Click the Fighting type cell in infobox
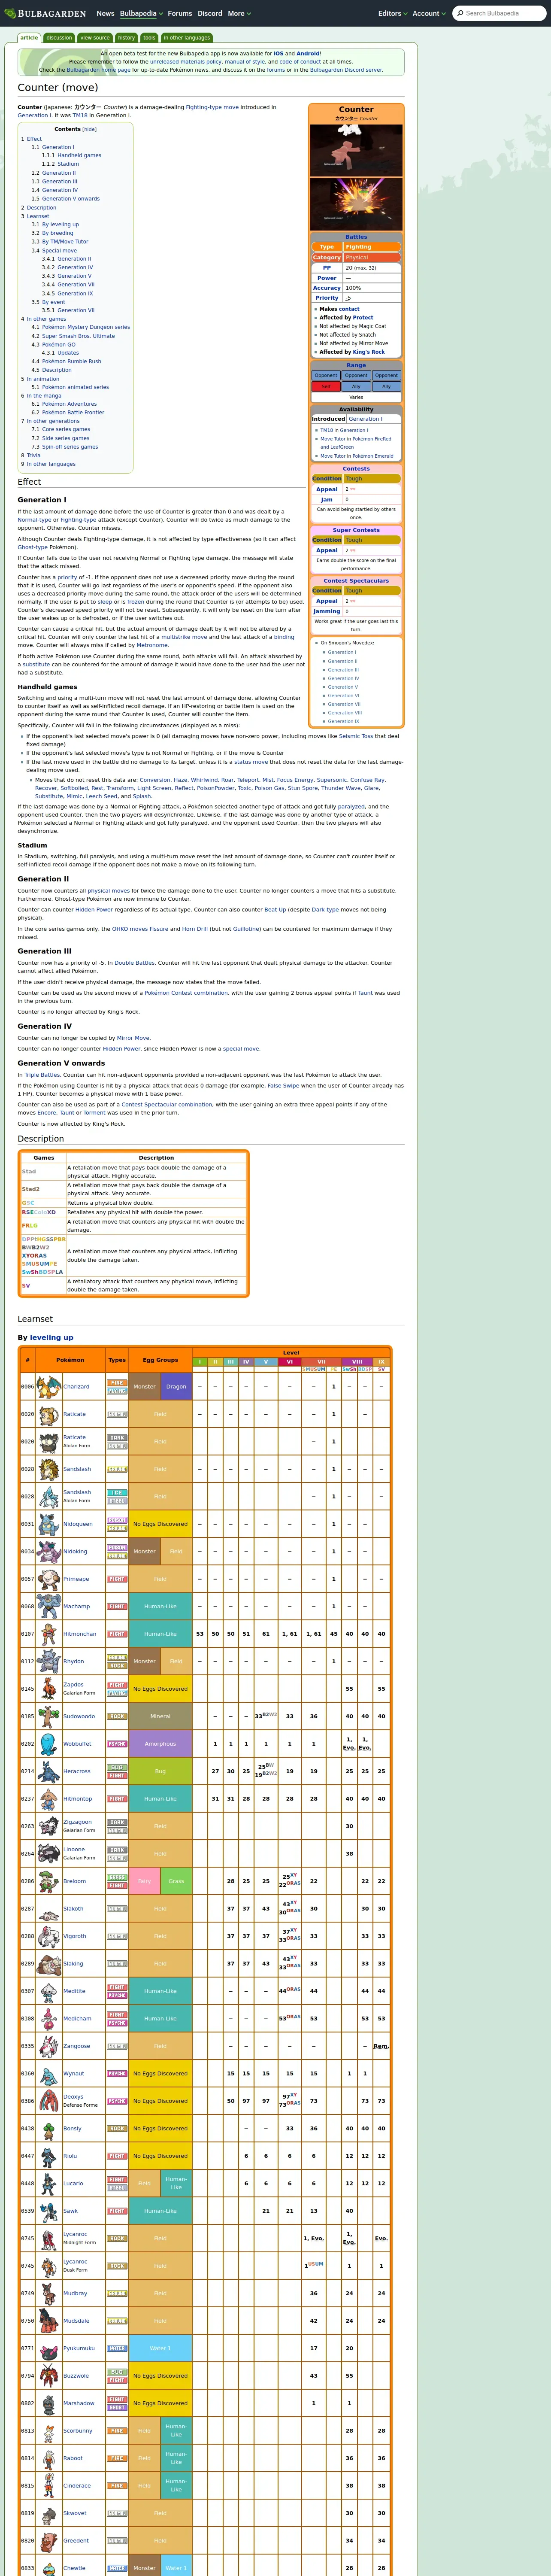551x2576 pixels. click(x=372, y=247)
